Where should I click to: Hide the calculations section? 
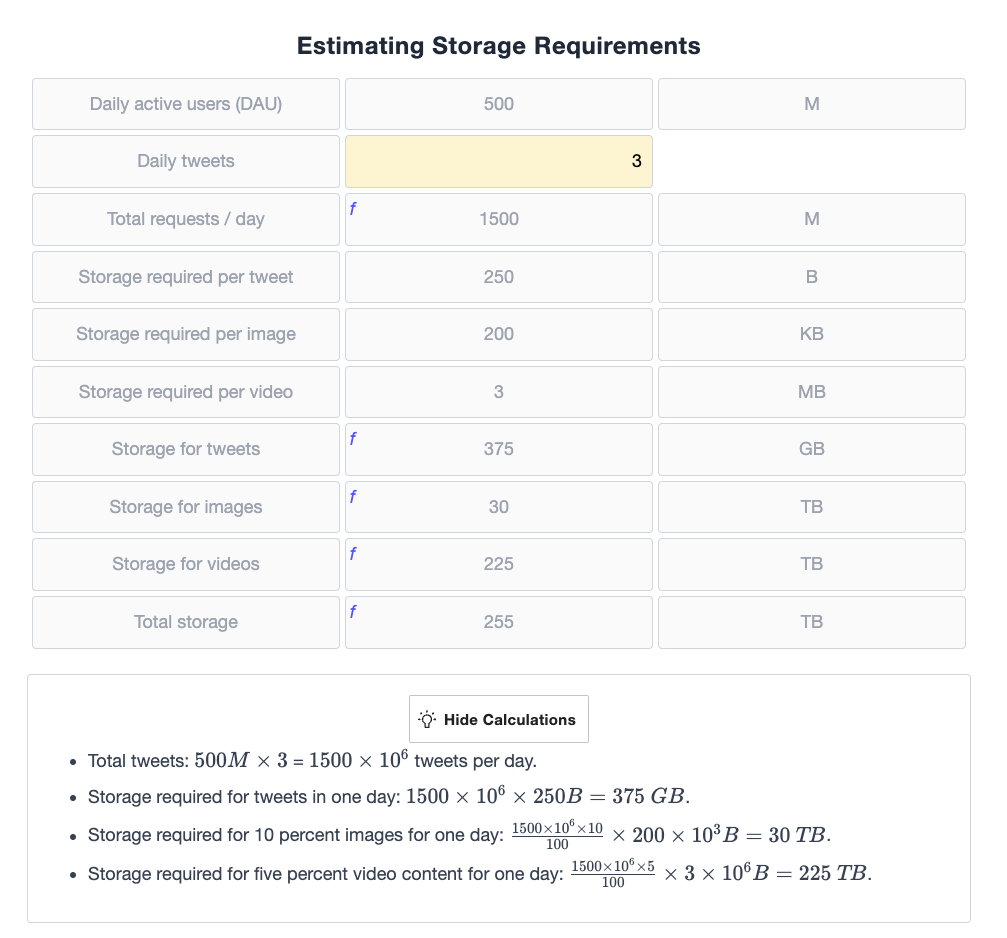[x=498, y=719]
